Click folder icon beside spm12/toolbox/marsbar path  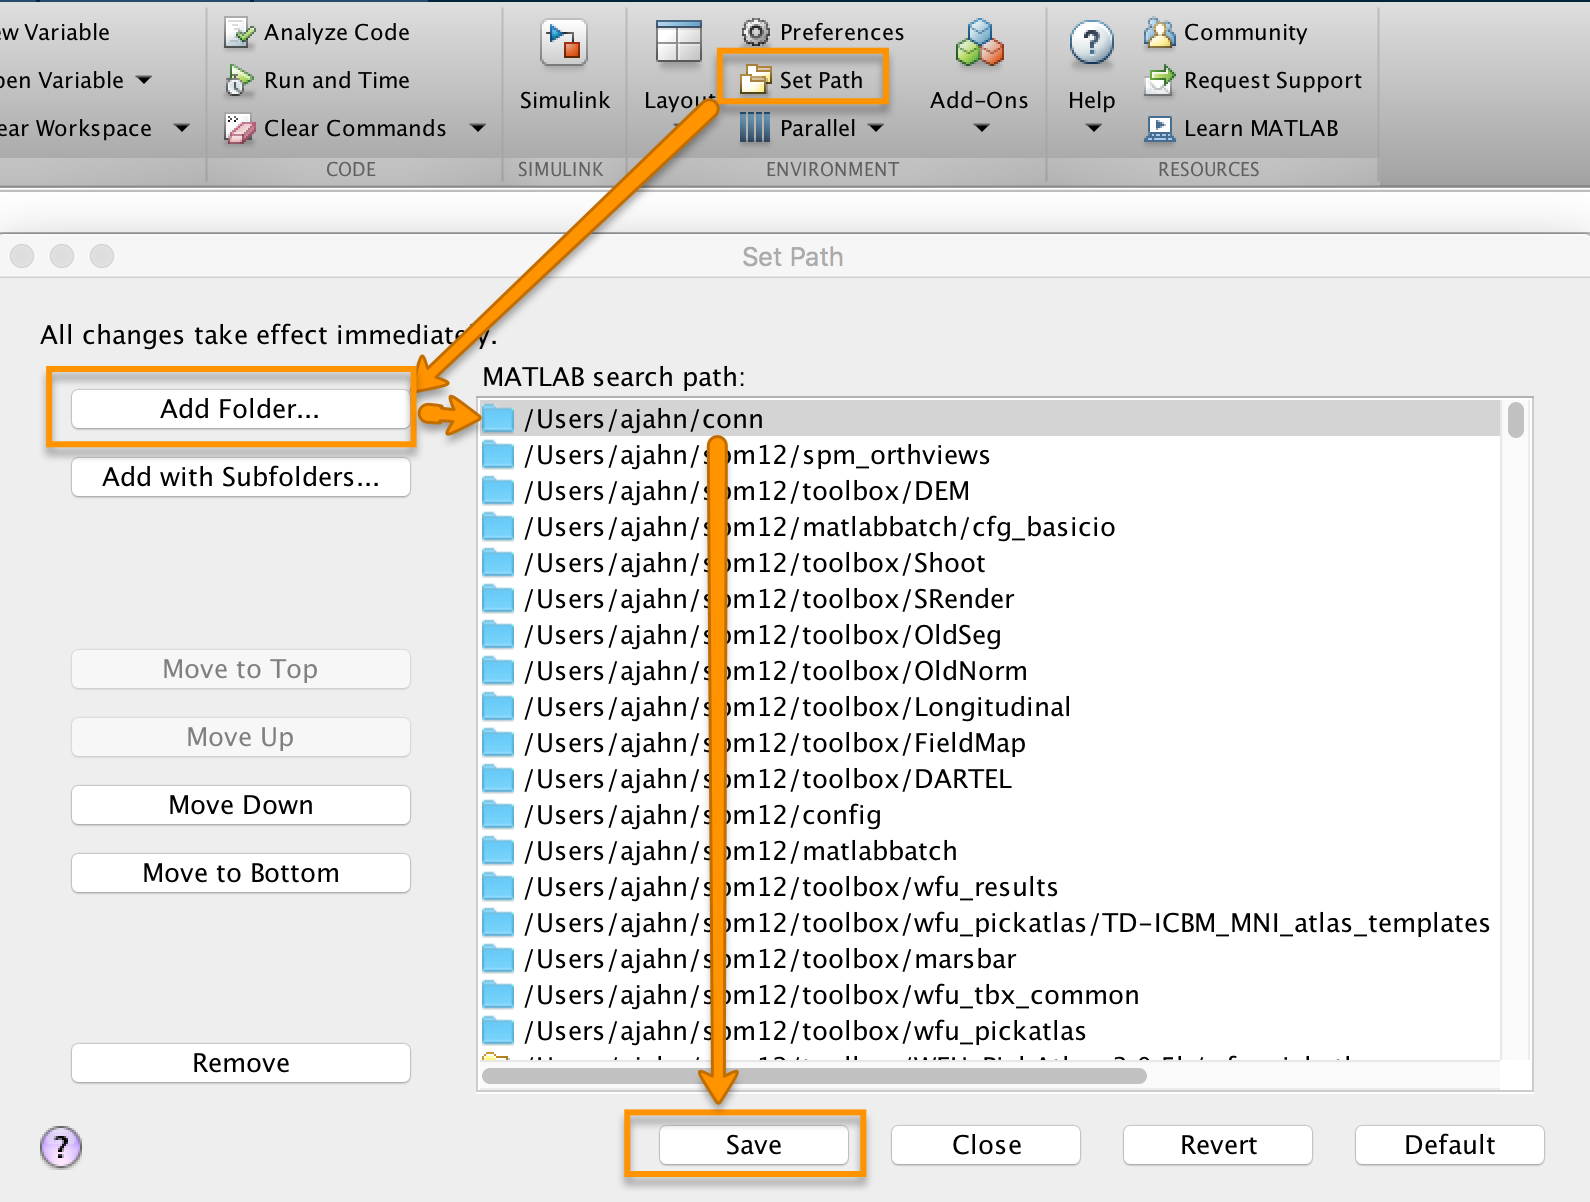click(497, 959)
